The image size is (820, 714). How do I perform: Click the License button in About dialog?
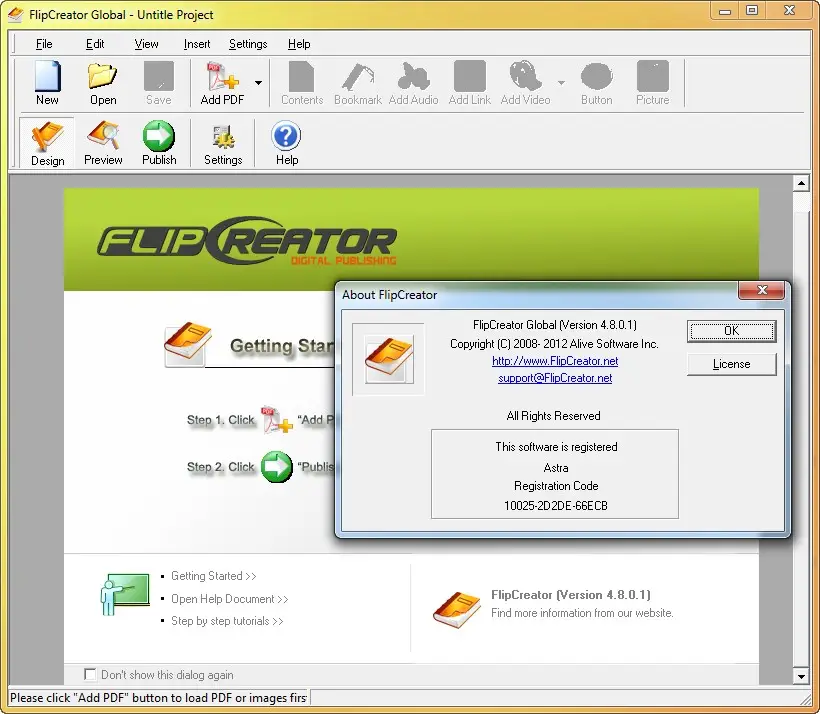click(732, 364)
